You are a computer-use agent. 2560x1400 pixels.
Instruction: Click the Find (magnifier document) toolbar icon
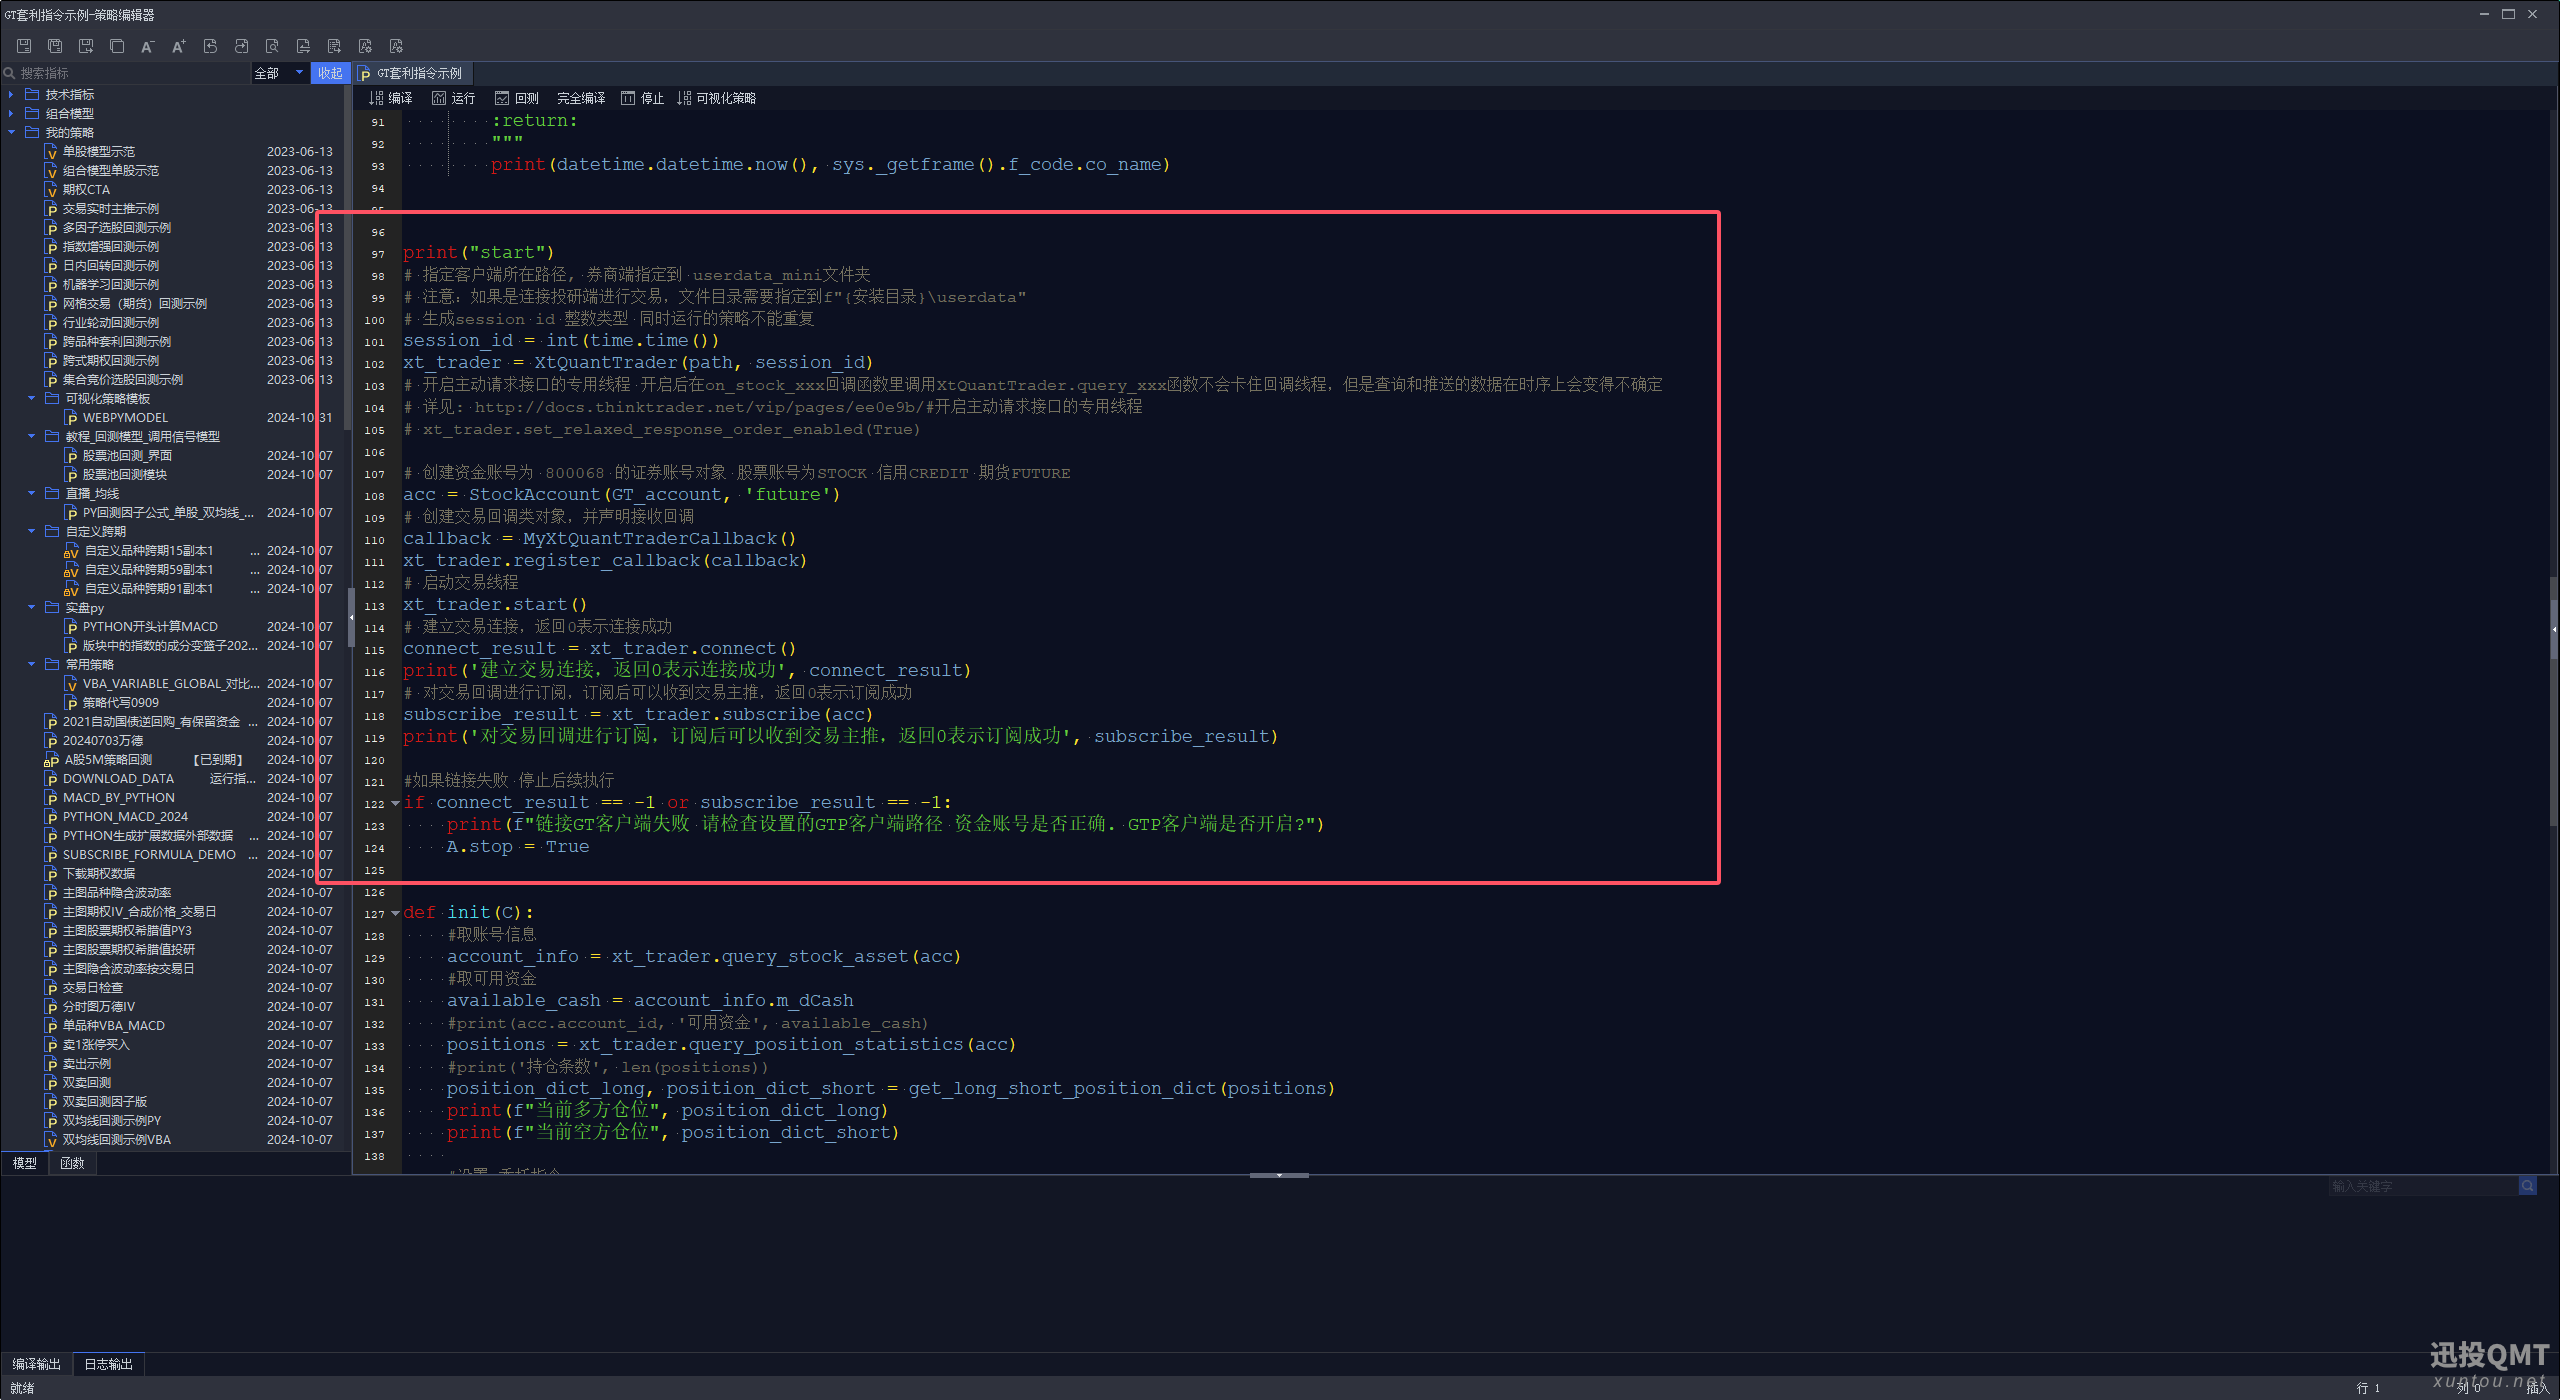click(x=272, y=46)
